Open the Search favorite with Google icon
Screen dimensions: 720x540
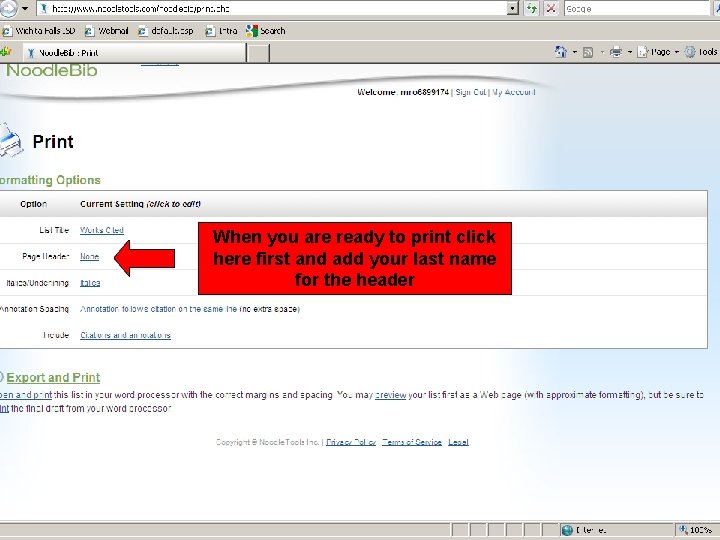coord(266,31)
